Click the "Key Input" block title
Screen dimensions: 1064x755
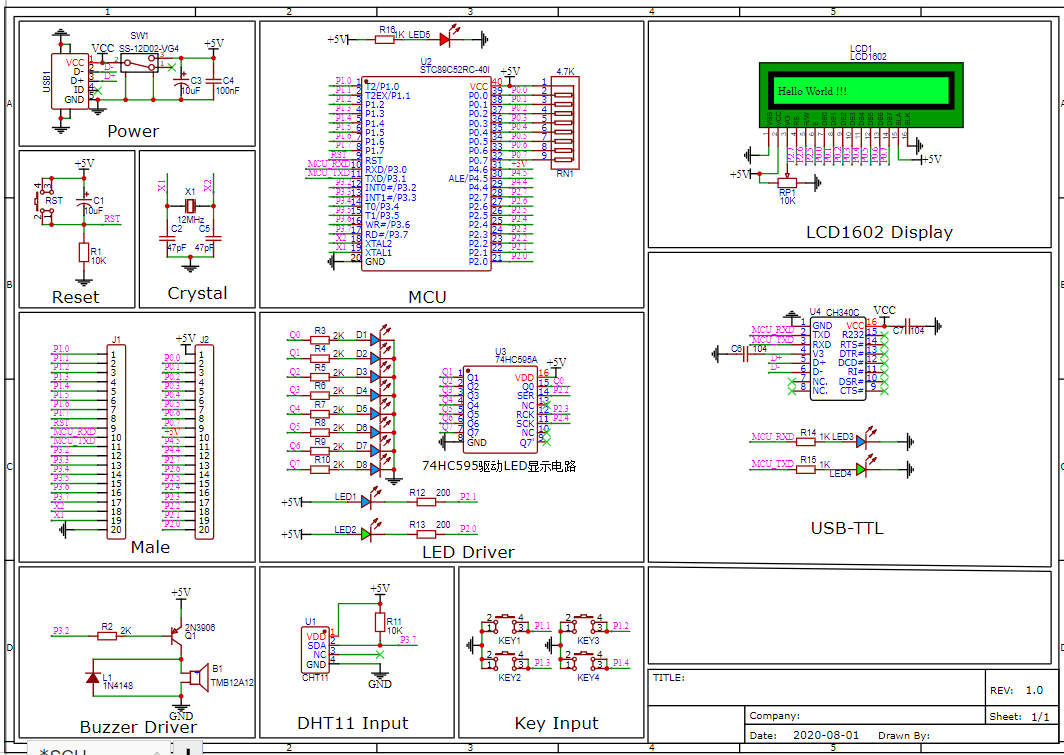pos(556,723)
